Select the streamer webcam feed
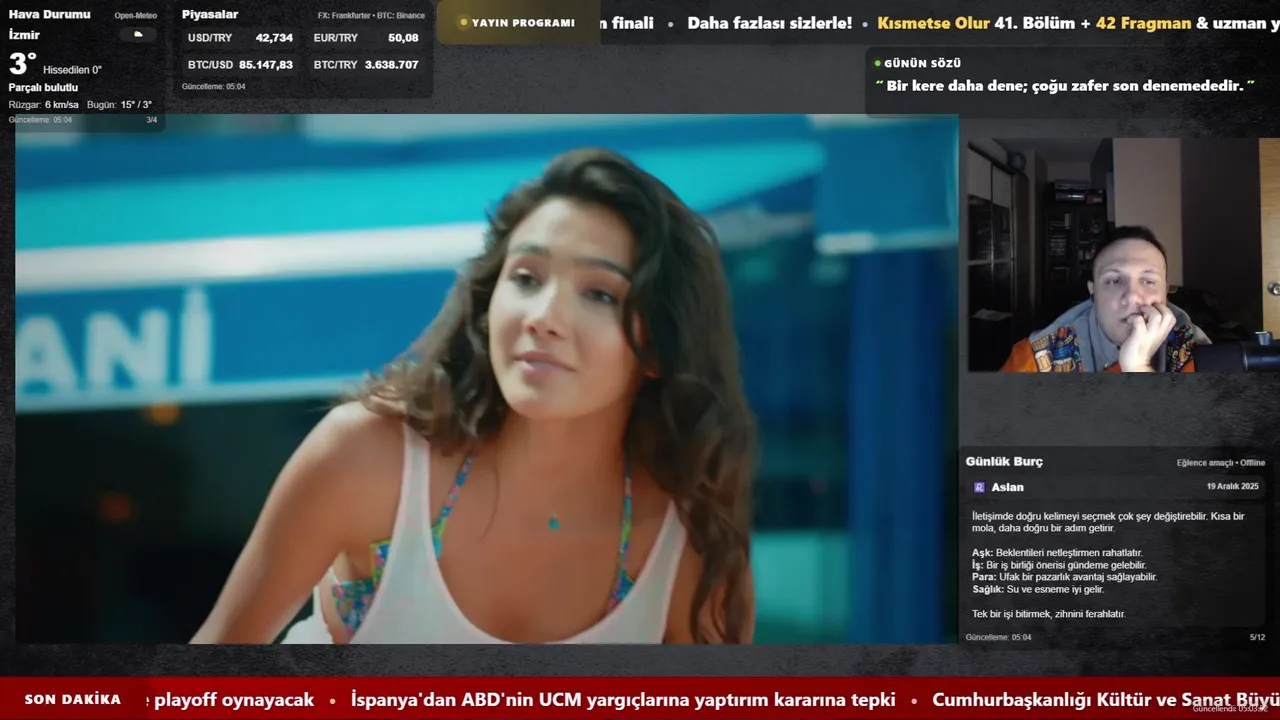Image resolution: width=1280 pixels, height=720 pixels. tap(1123, 255)
